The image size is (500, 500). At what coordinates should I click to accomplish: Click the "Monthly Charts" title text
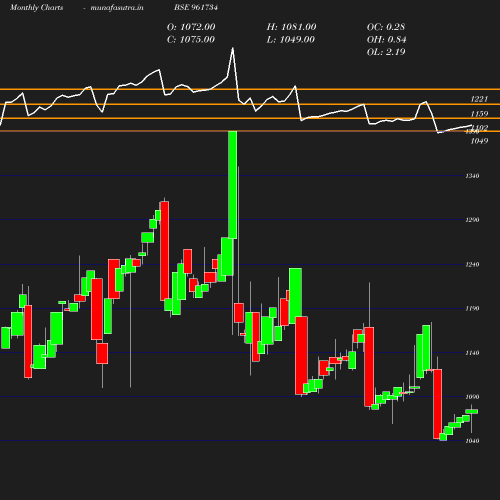(x=36, y=8)
